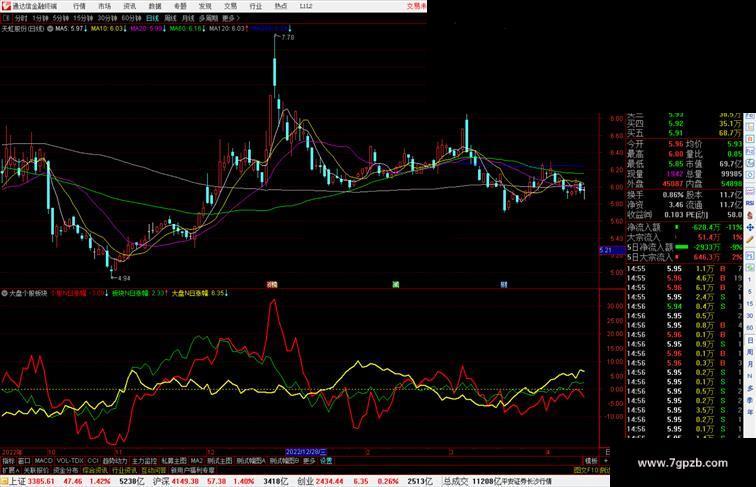Open the 交易 menu

(x=230, y=6)
